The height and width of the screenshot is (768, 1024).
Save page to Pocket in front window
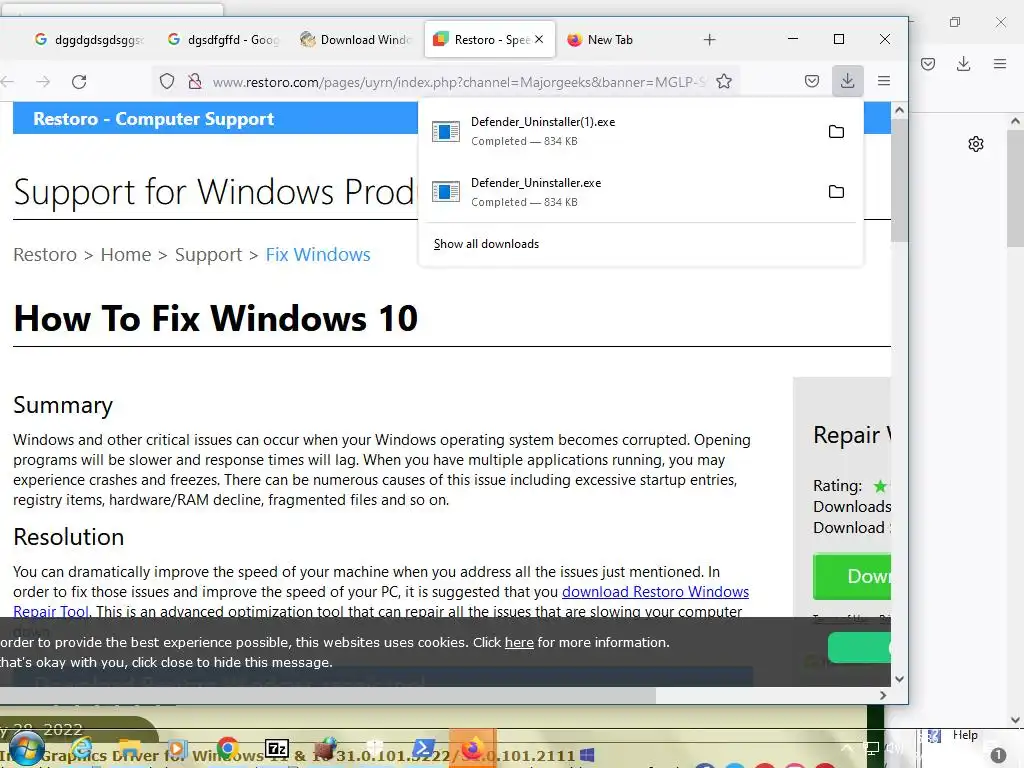click(x=812, y=81)
